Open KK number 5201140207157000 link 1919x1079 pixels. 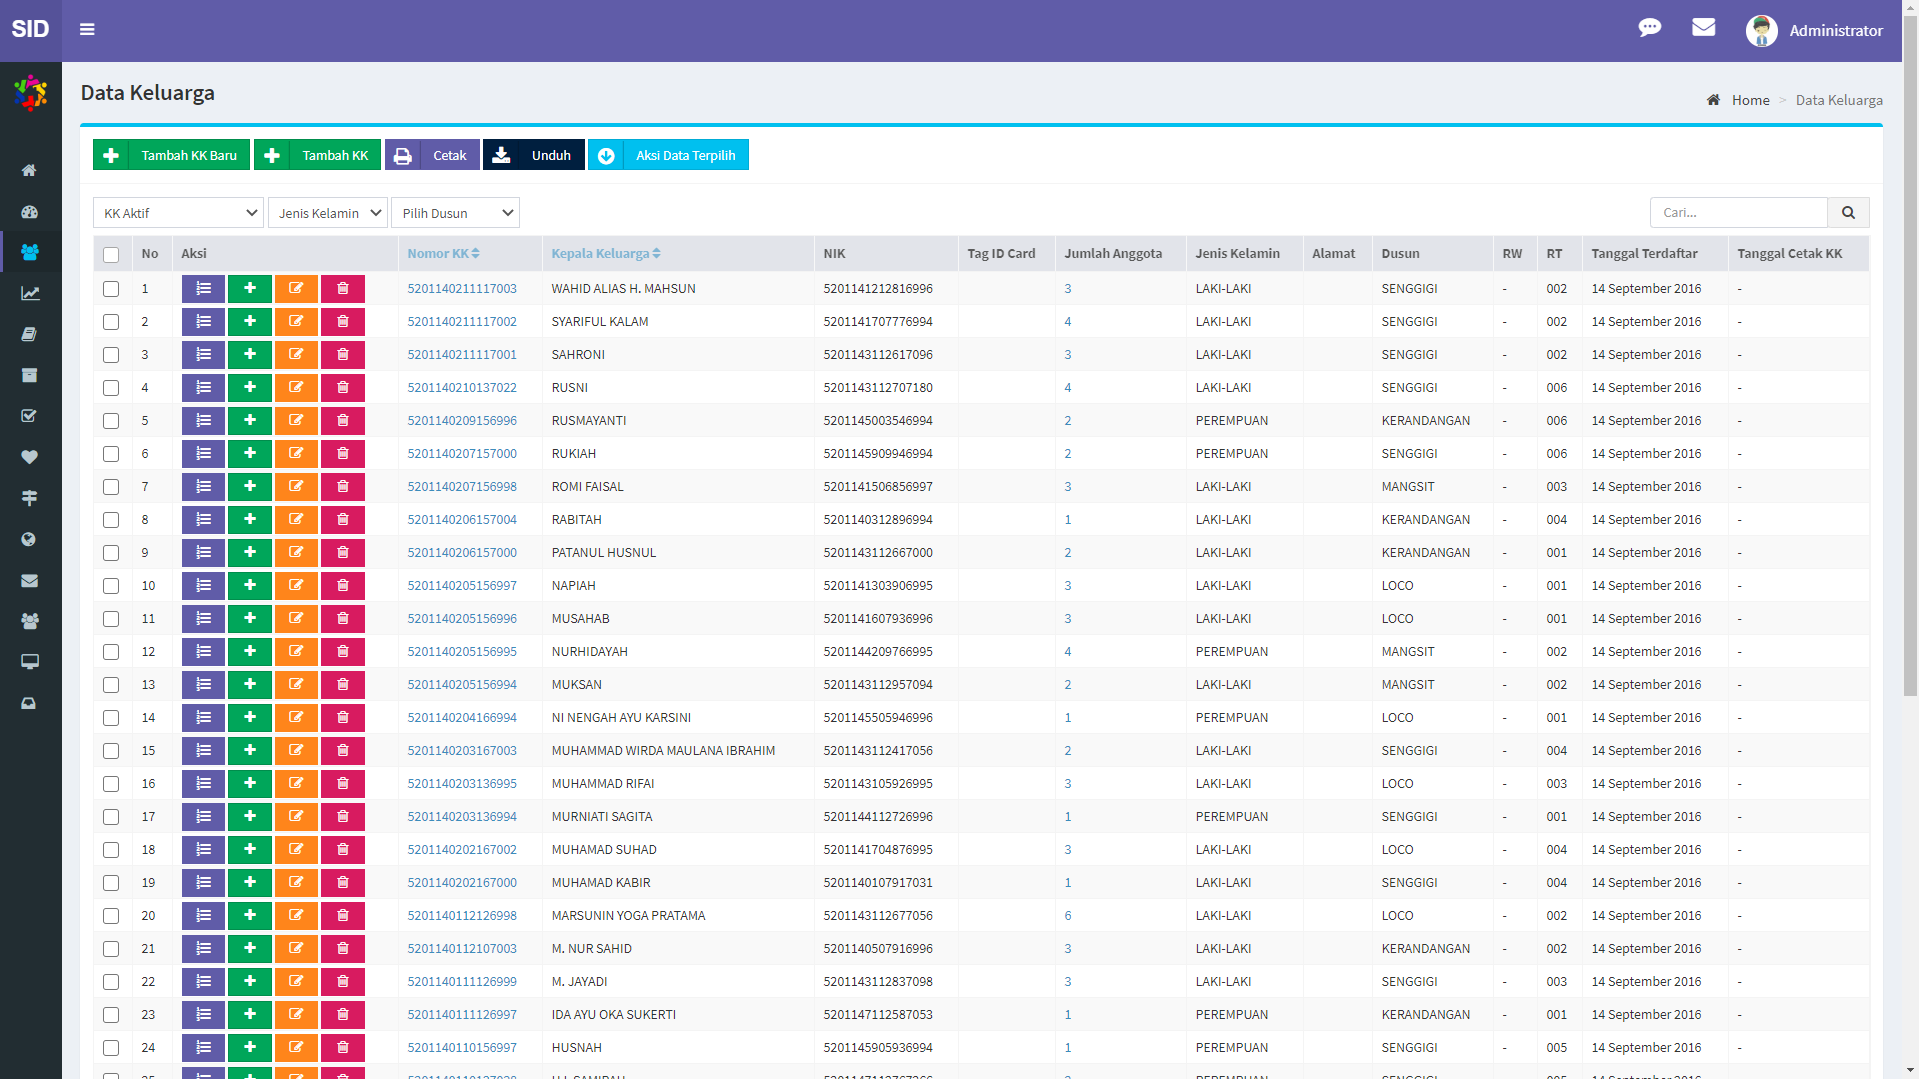[x=461, y=454]
